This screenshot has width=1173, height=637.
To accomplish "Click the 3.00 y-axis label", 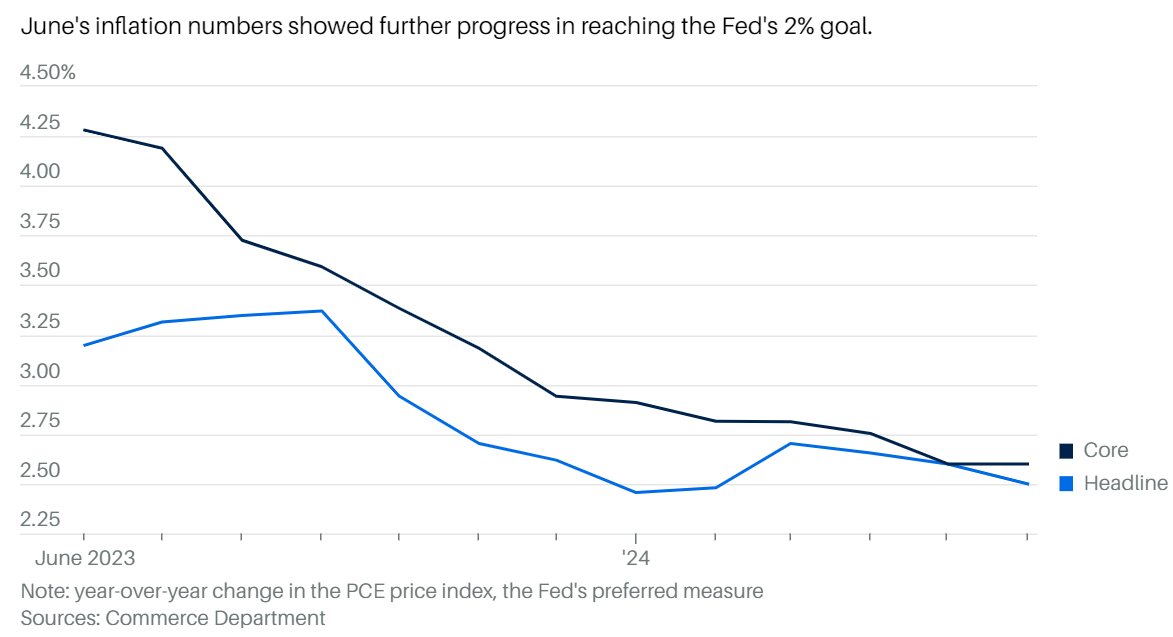I will click(x=40, y=371).
